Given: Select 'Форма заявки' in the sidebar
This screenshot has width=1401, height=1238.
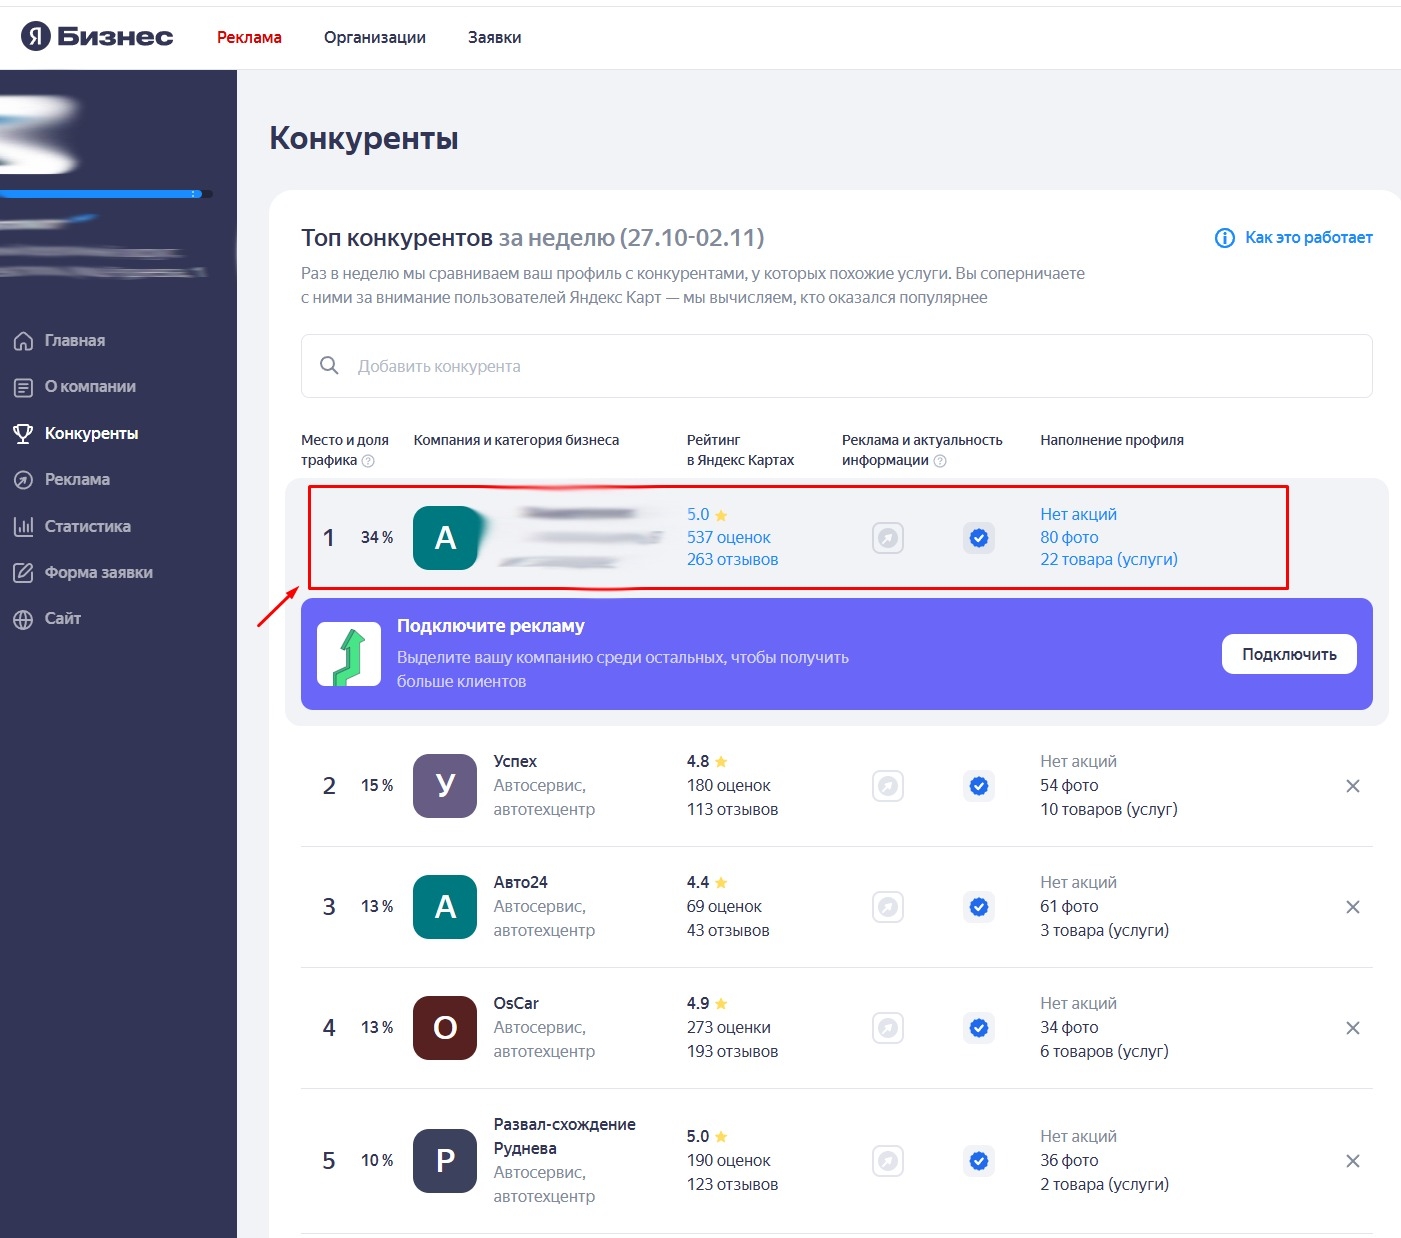Looking at the screenshot, I should click(98, 573).
